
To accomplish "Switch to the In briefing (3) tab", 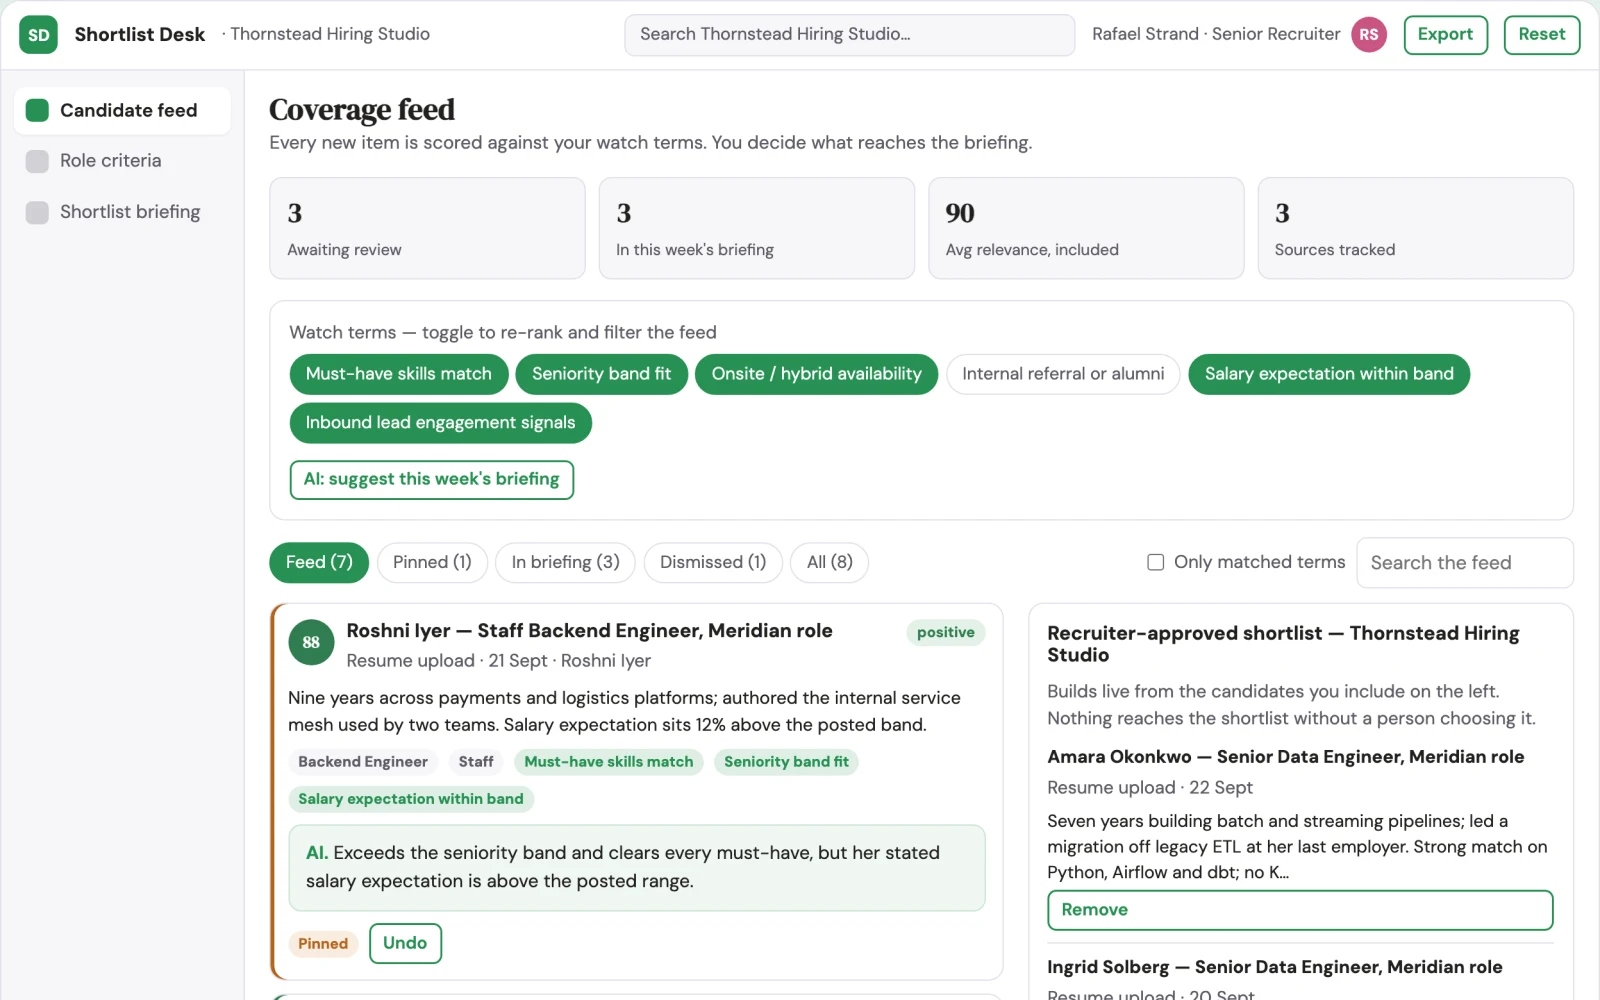I will [x=565, y=562].
